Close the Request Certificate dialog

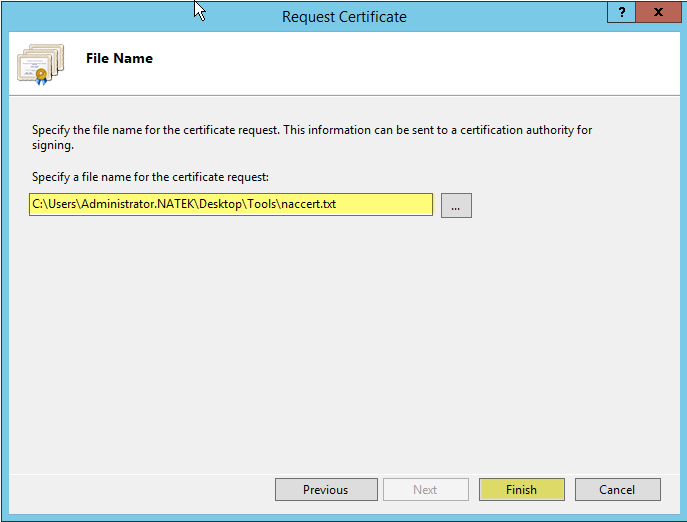658,12
